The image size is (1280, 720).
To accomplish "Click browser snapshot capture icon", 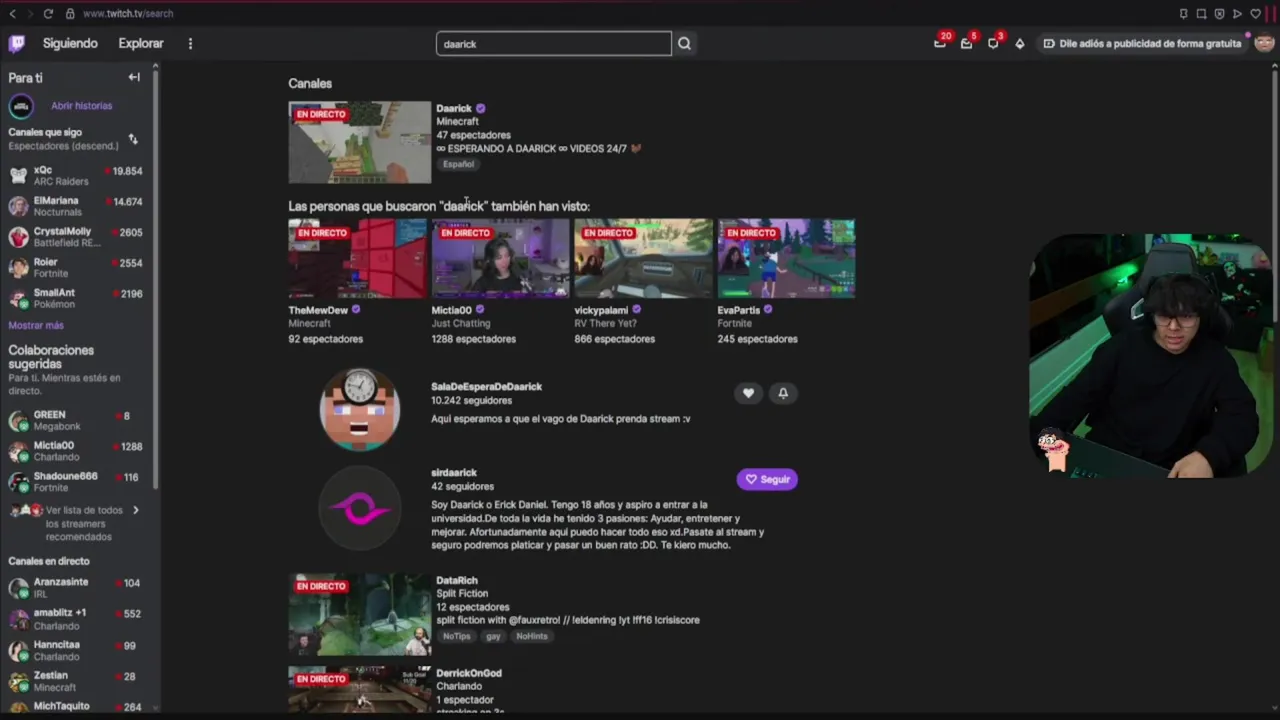I will click(1201, 14).
